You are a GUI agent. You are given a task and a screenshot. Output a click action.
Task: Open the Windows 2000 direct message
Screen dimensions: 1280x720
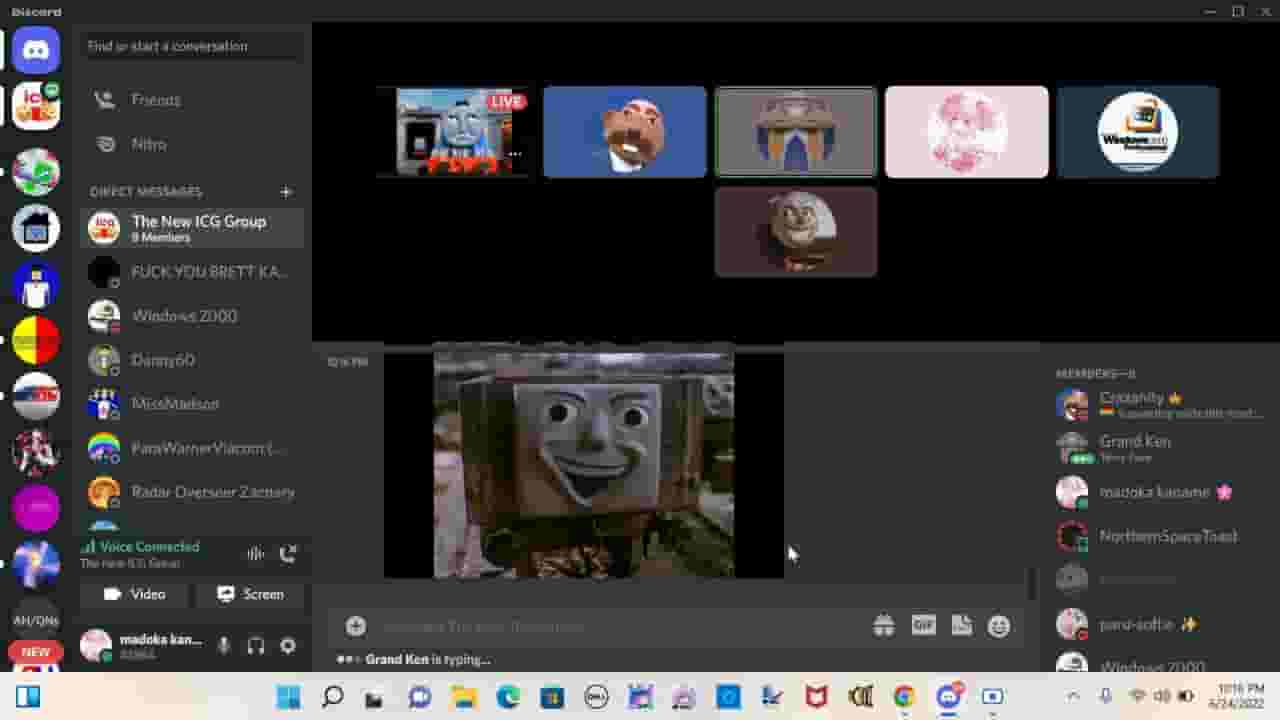(x=191, y=316)
